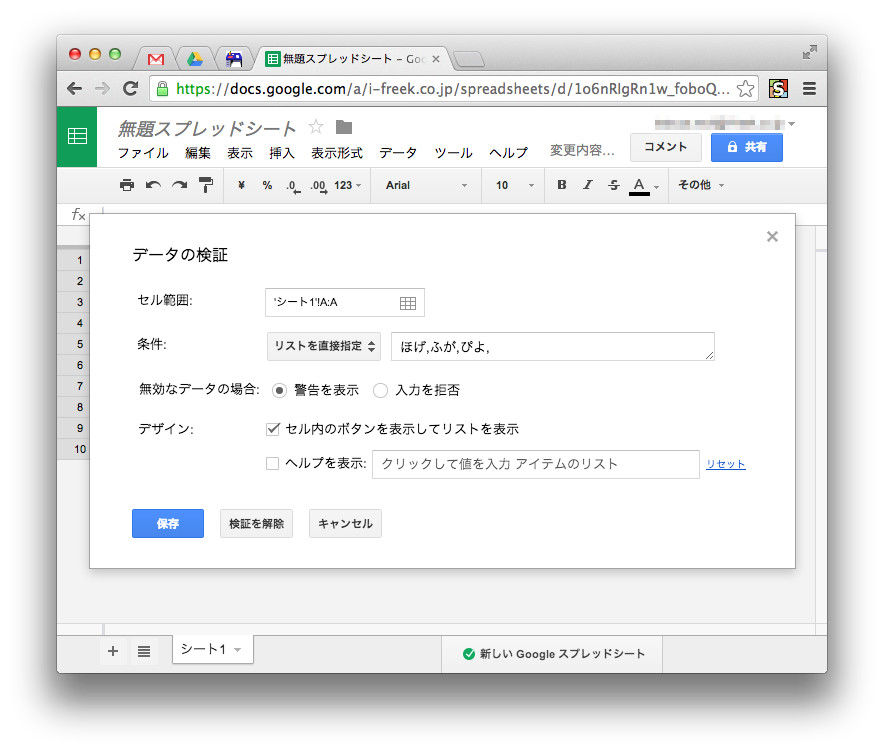This screenshot has height=752, width=884.
Task: Uncheck セル内のボタンを表示してリストを表示
Action: pyautogui.click(x=273, y=428)
